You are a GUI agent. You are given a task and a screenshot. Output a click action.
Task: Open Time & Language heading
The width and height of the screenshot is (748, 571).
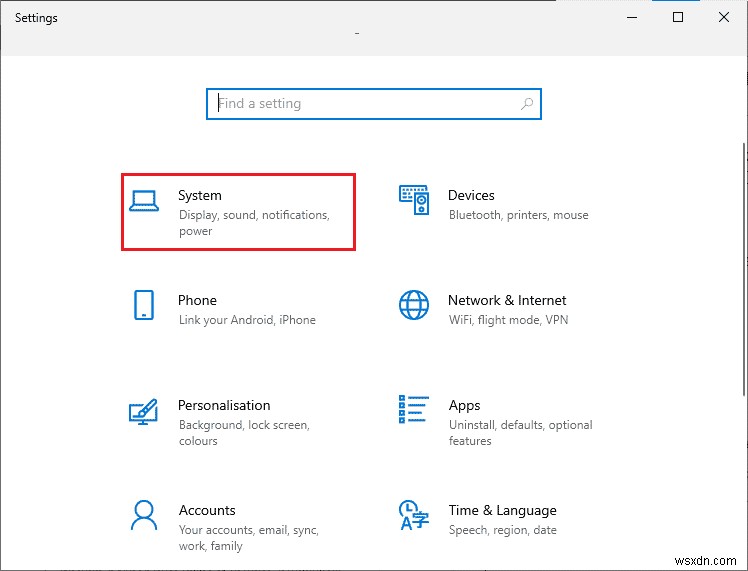[502, 510]
